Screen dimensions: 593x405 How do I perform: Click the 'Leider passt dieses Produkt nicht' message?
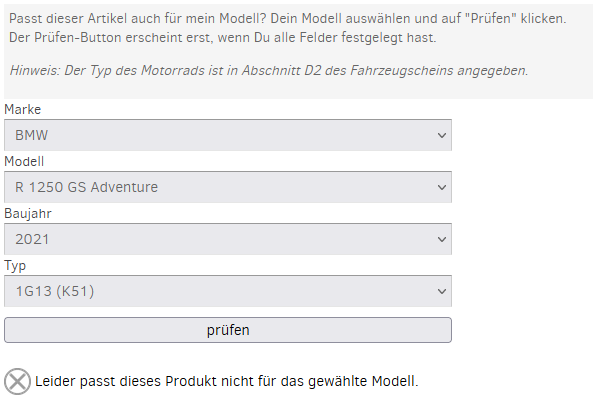coord(227,381)
